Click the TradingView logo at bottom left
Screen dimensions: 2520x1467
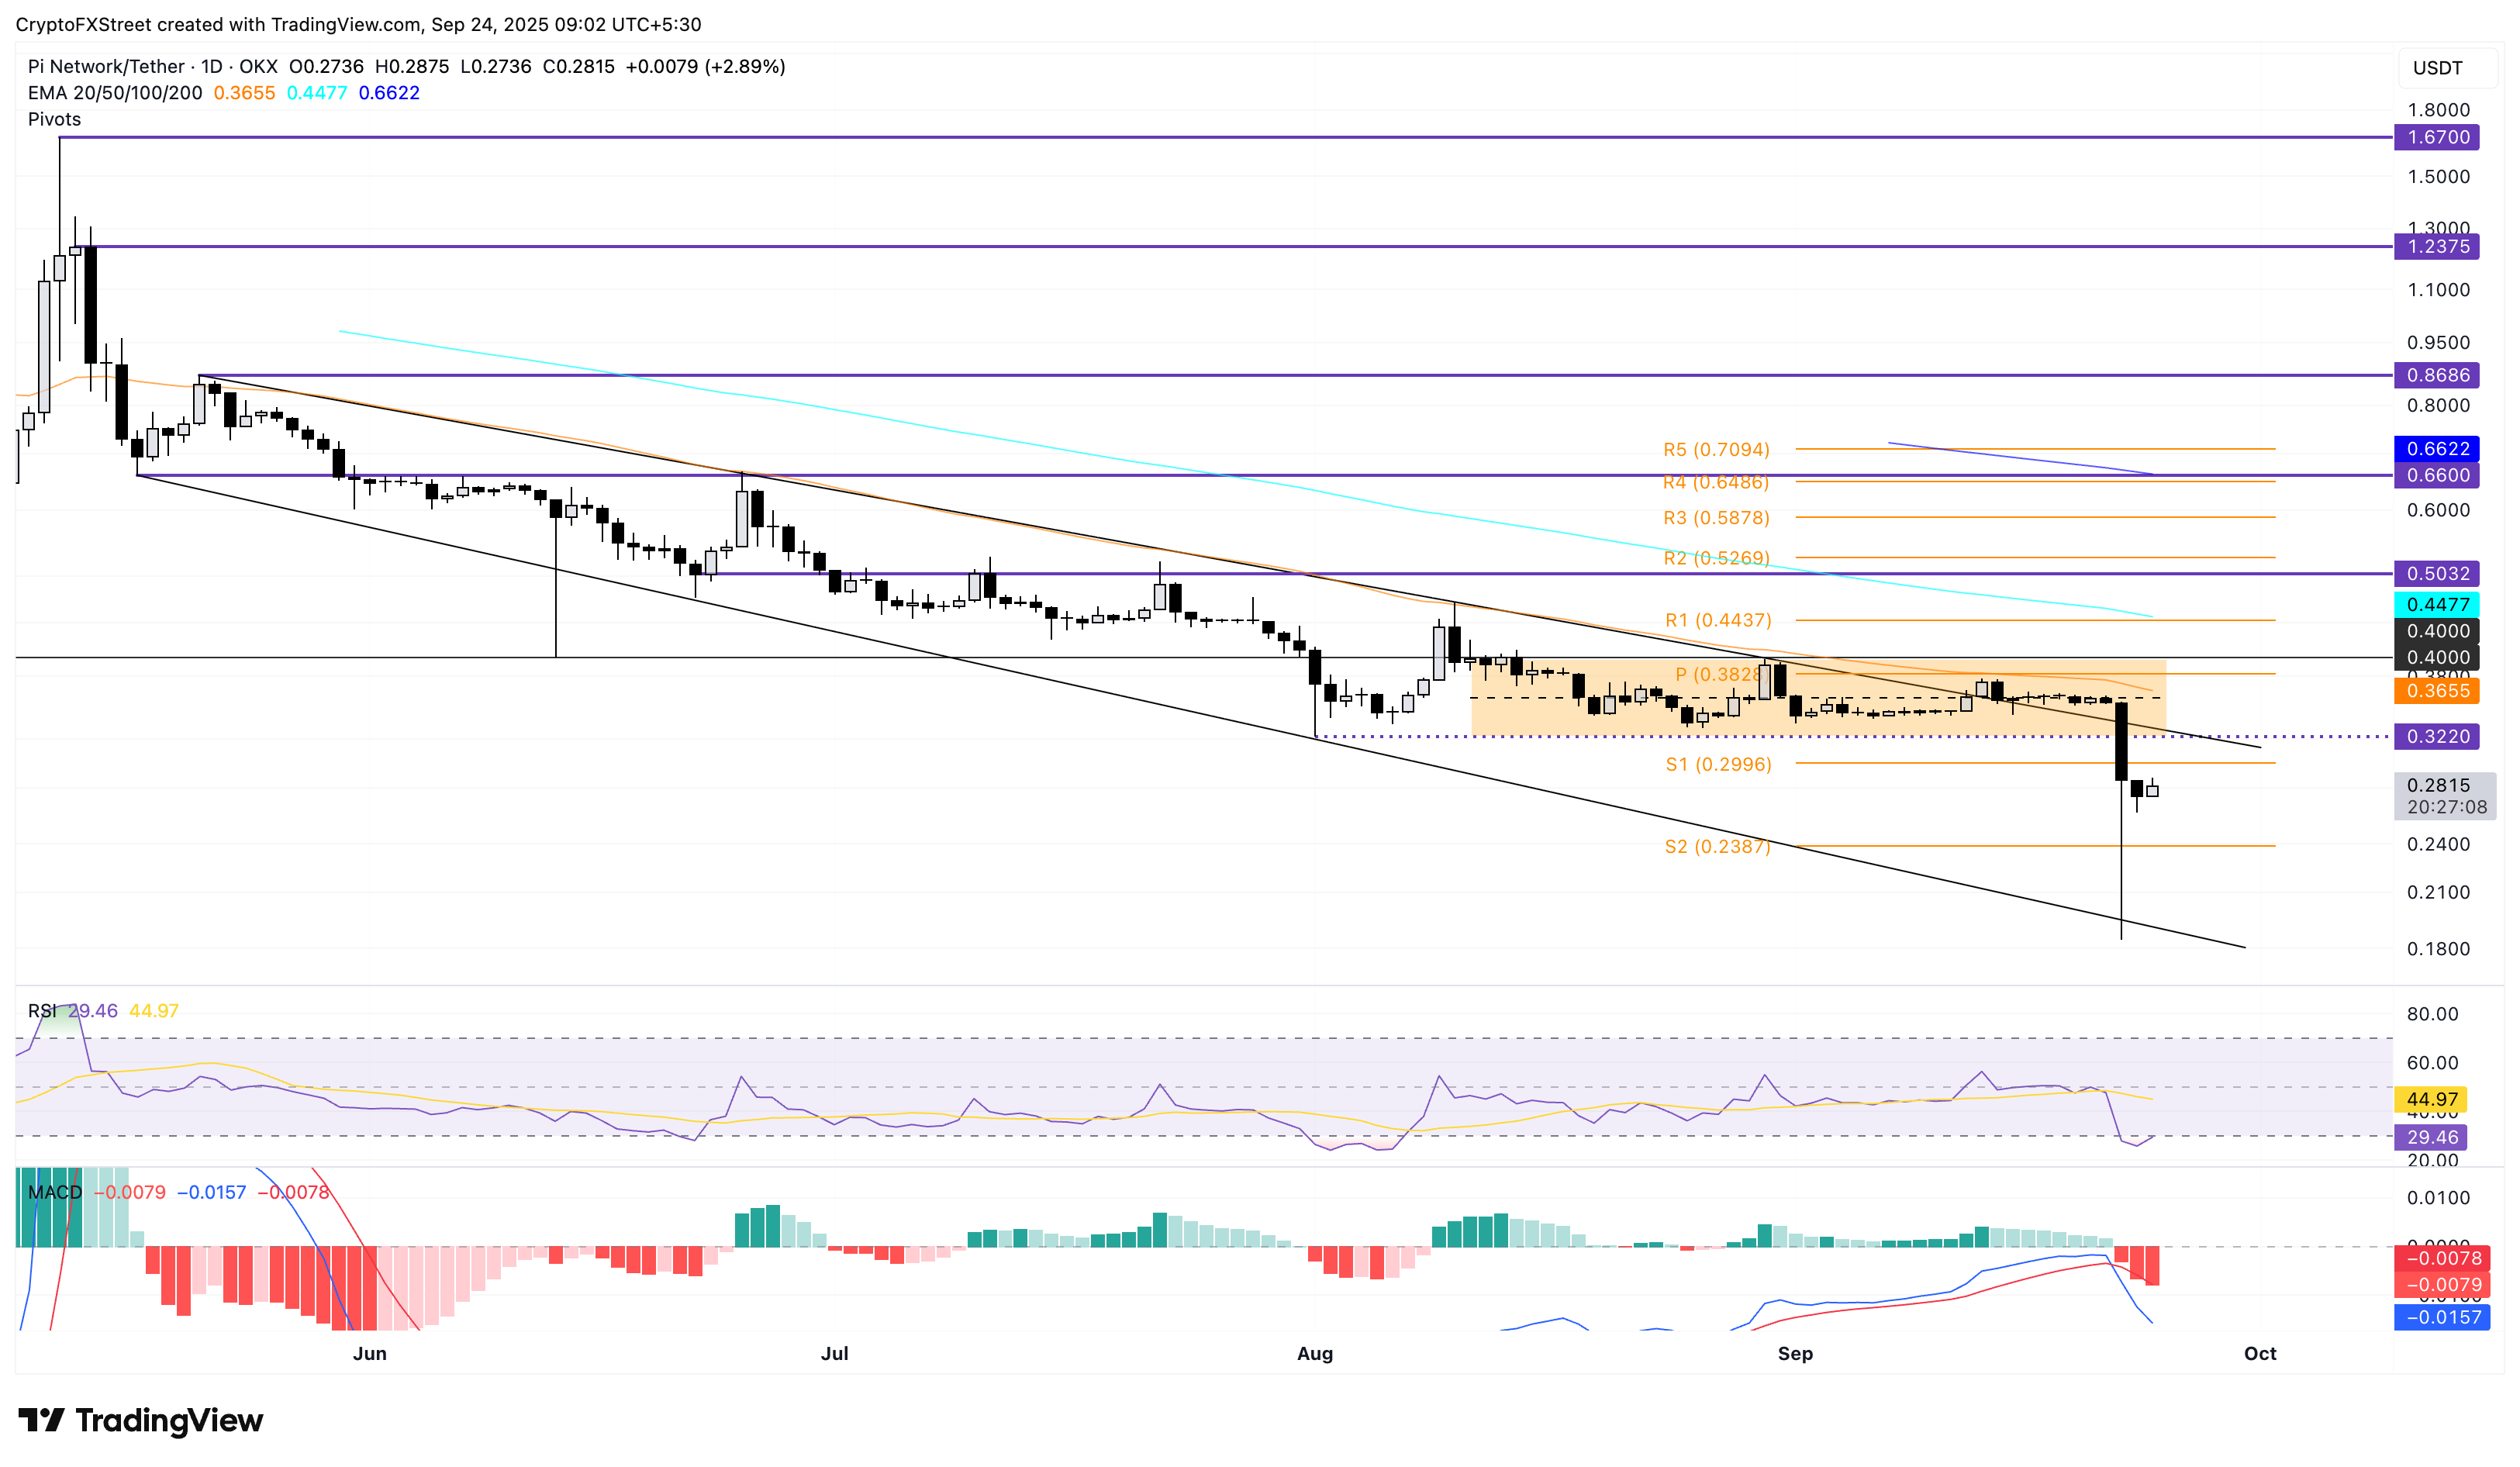pos(140,1420)
